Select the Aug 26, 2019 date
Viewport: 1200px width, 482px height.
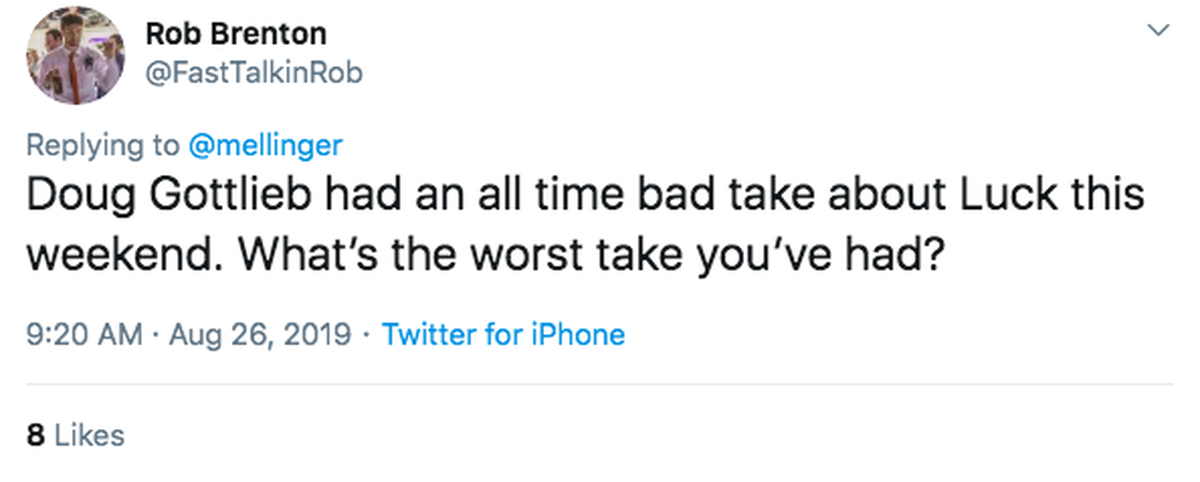[x=259, y=334]
